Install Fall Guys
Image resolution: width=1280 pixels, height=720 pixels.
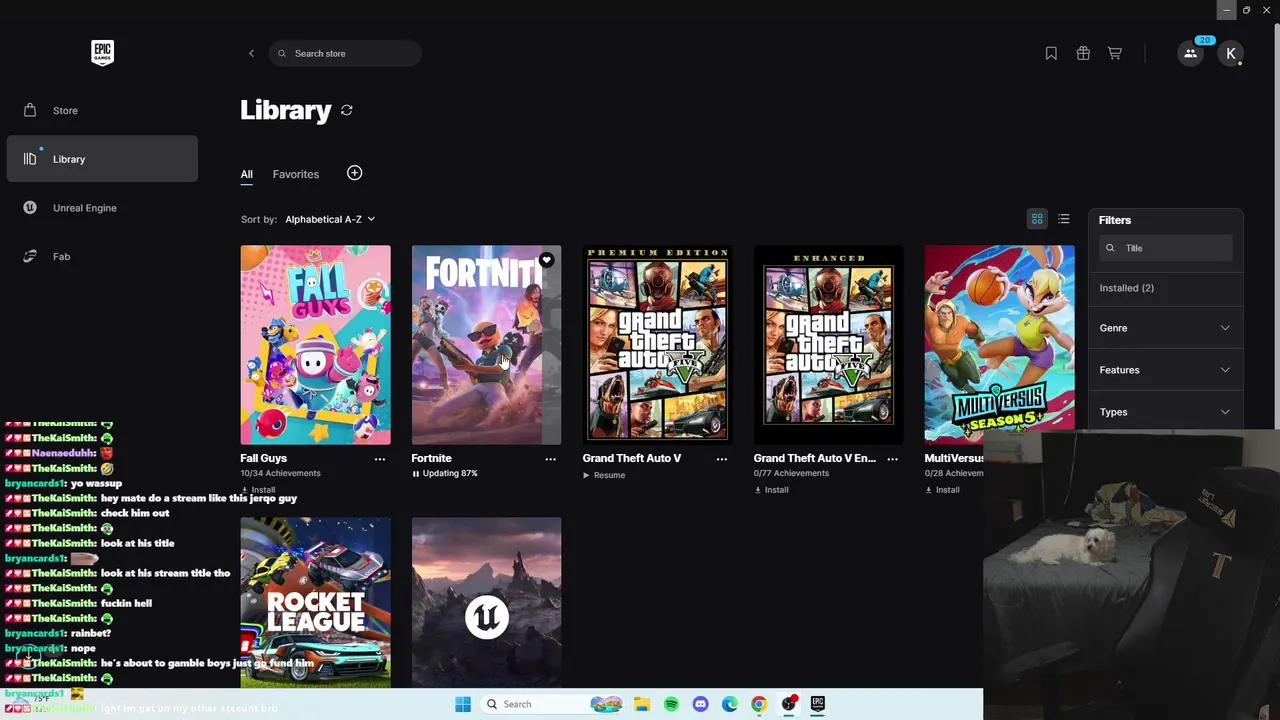tap(258, 490)
